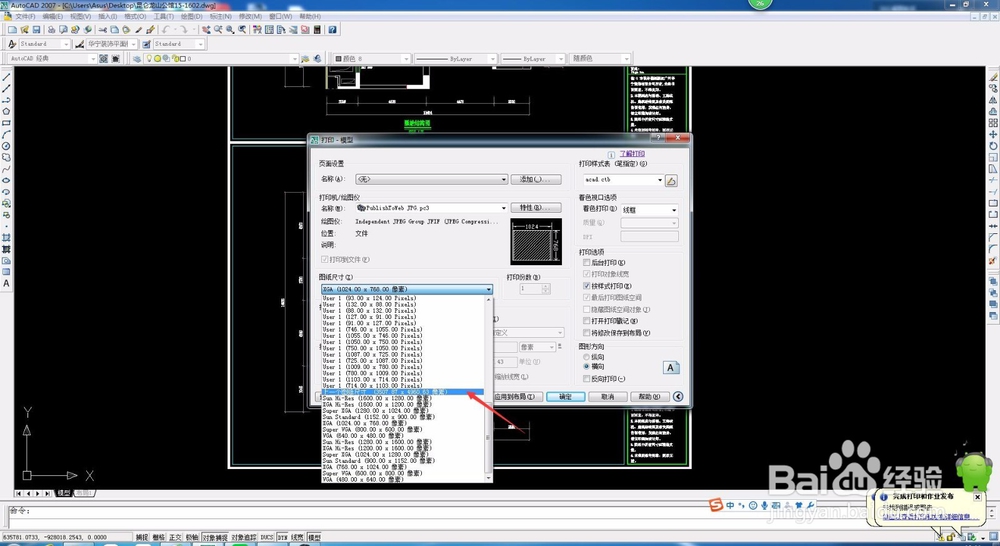Select Sun Hi-Res (1600.00 x 1280.00) paper size

click(x=377, y=398)
